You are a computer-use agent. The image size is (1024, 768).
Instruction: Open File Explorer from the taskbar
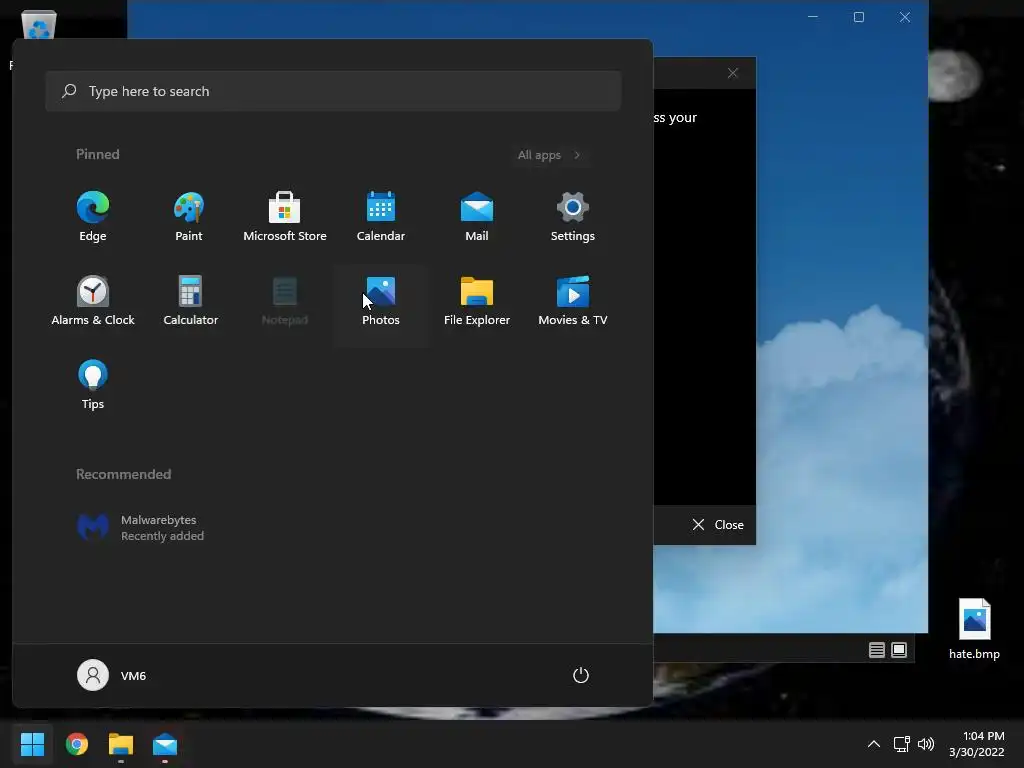tap(121, 744)
